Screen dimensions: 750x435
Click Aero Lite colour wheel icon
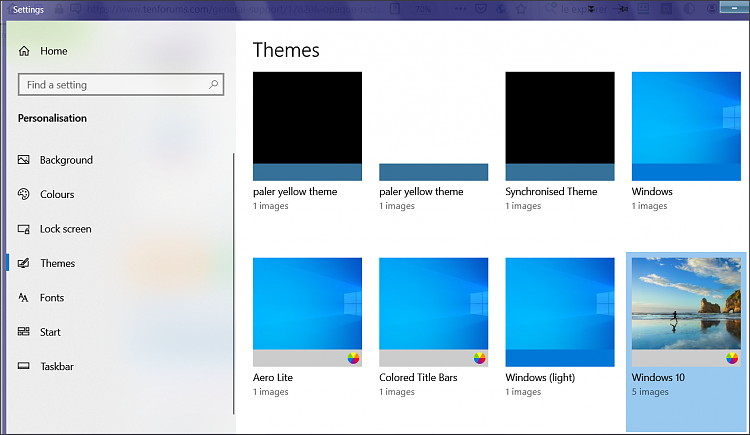pyautogui.click(x=353, y=358)
